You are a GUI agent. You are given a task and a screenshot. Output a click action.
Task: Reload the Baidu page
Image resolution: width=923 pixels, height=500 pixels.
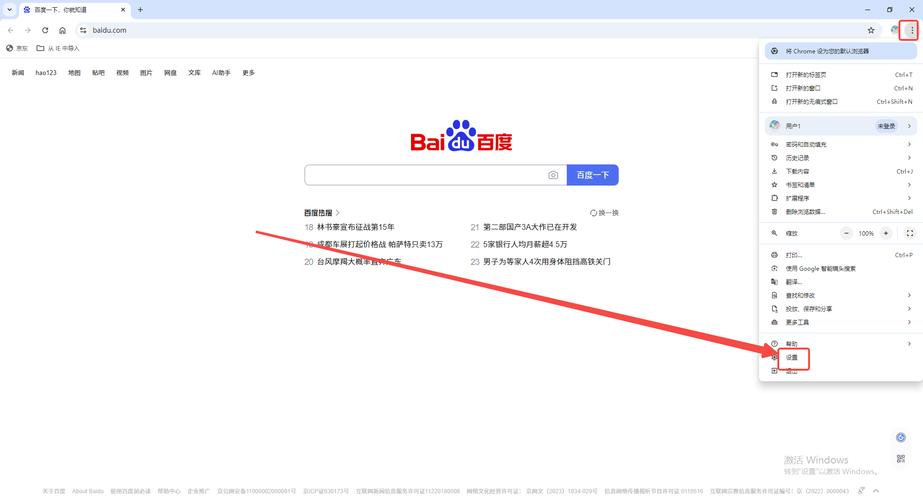(45, 30)
